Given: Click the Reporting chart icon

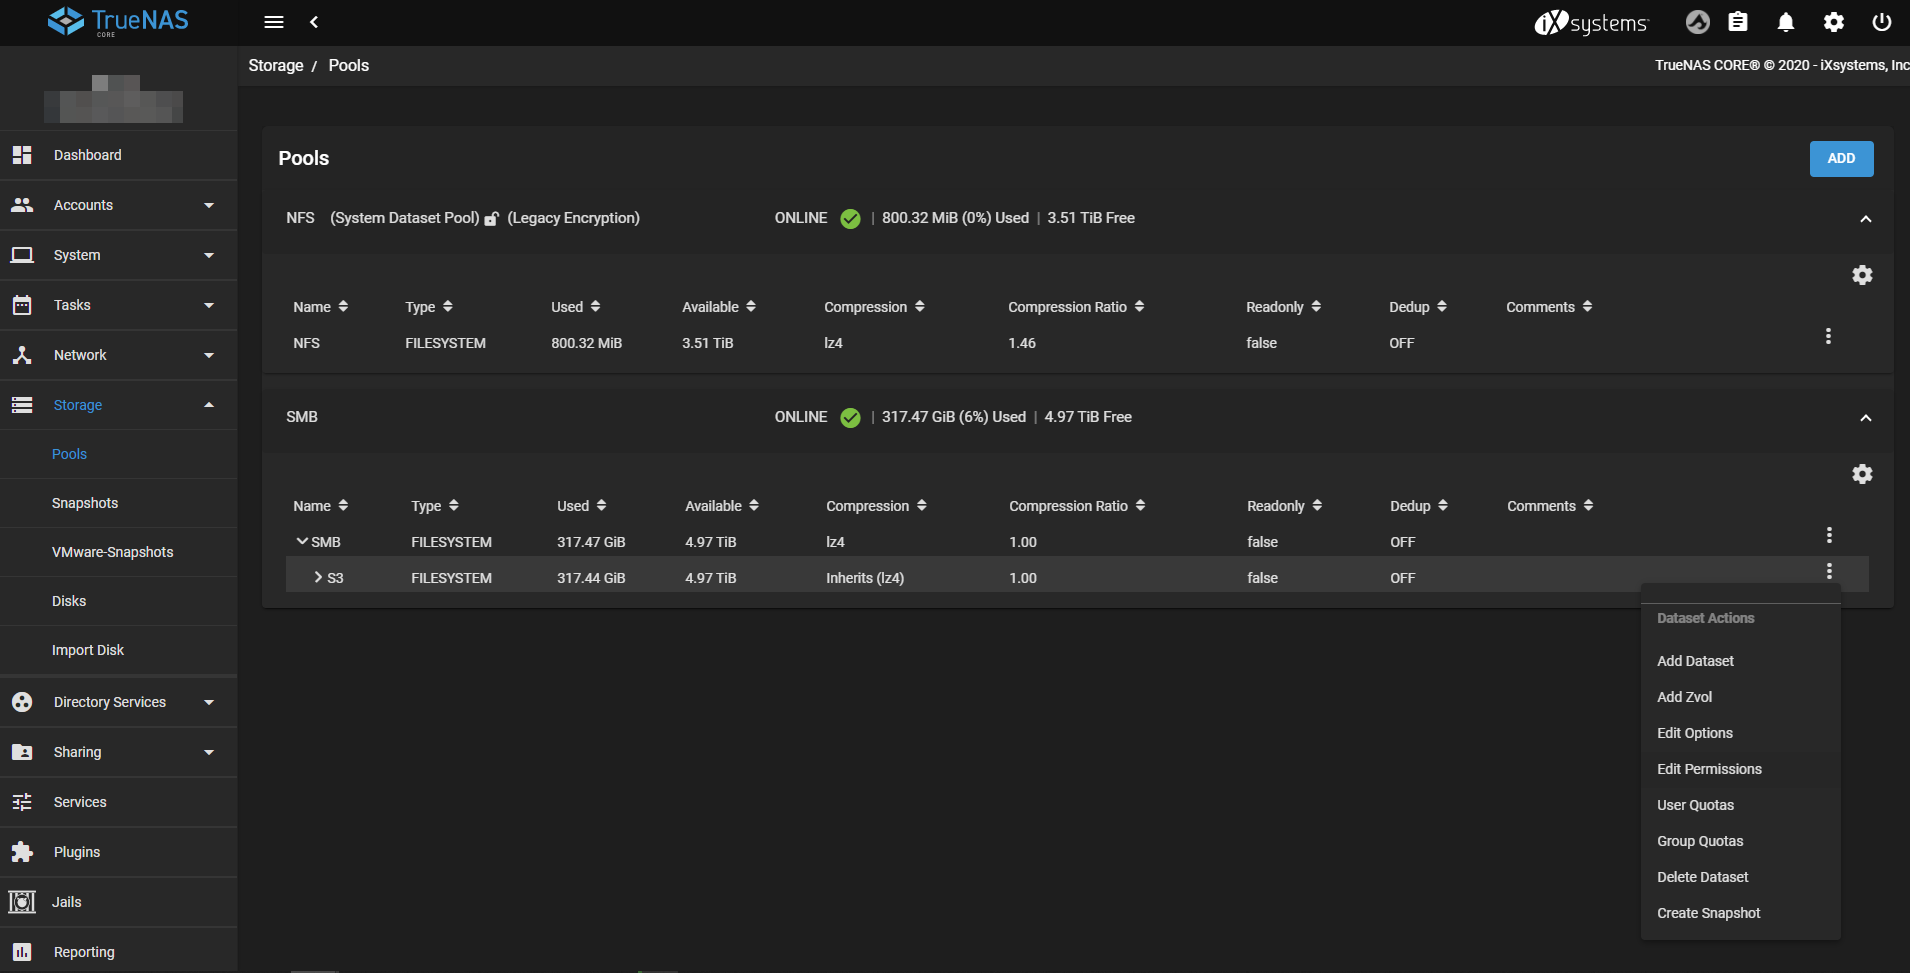Looking at the screenshot, I should [22, 951].
